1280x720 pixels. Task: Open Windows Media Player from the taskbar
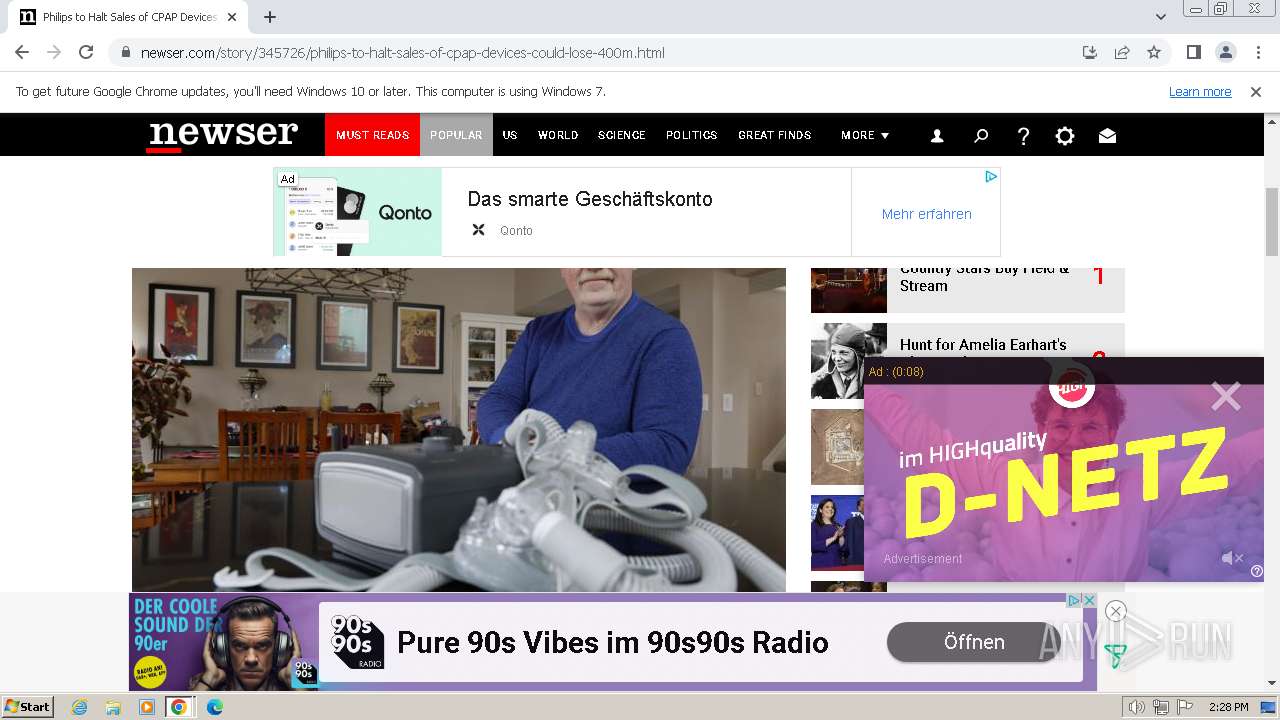[x=147, y=707]
